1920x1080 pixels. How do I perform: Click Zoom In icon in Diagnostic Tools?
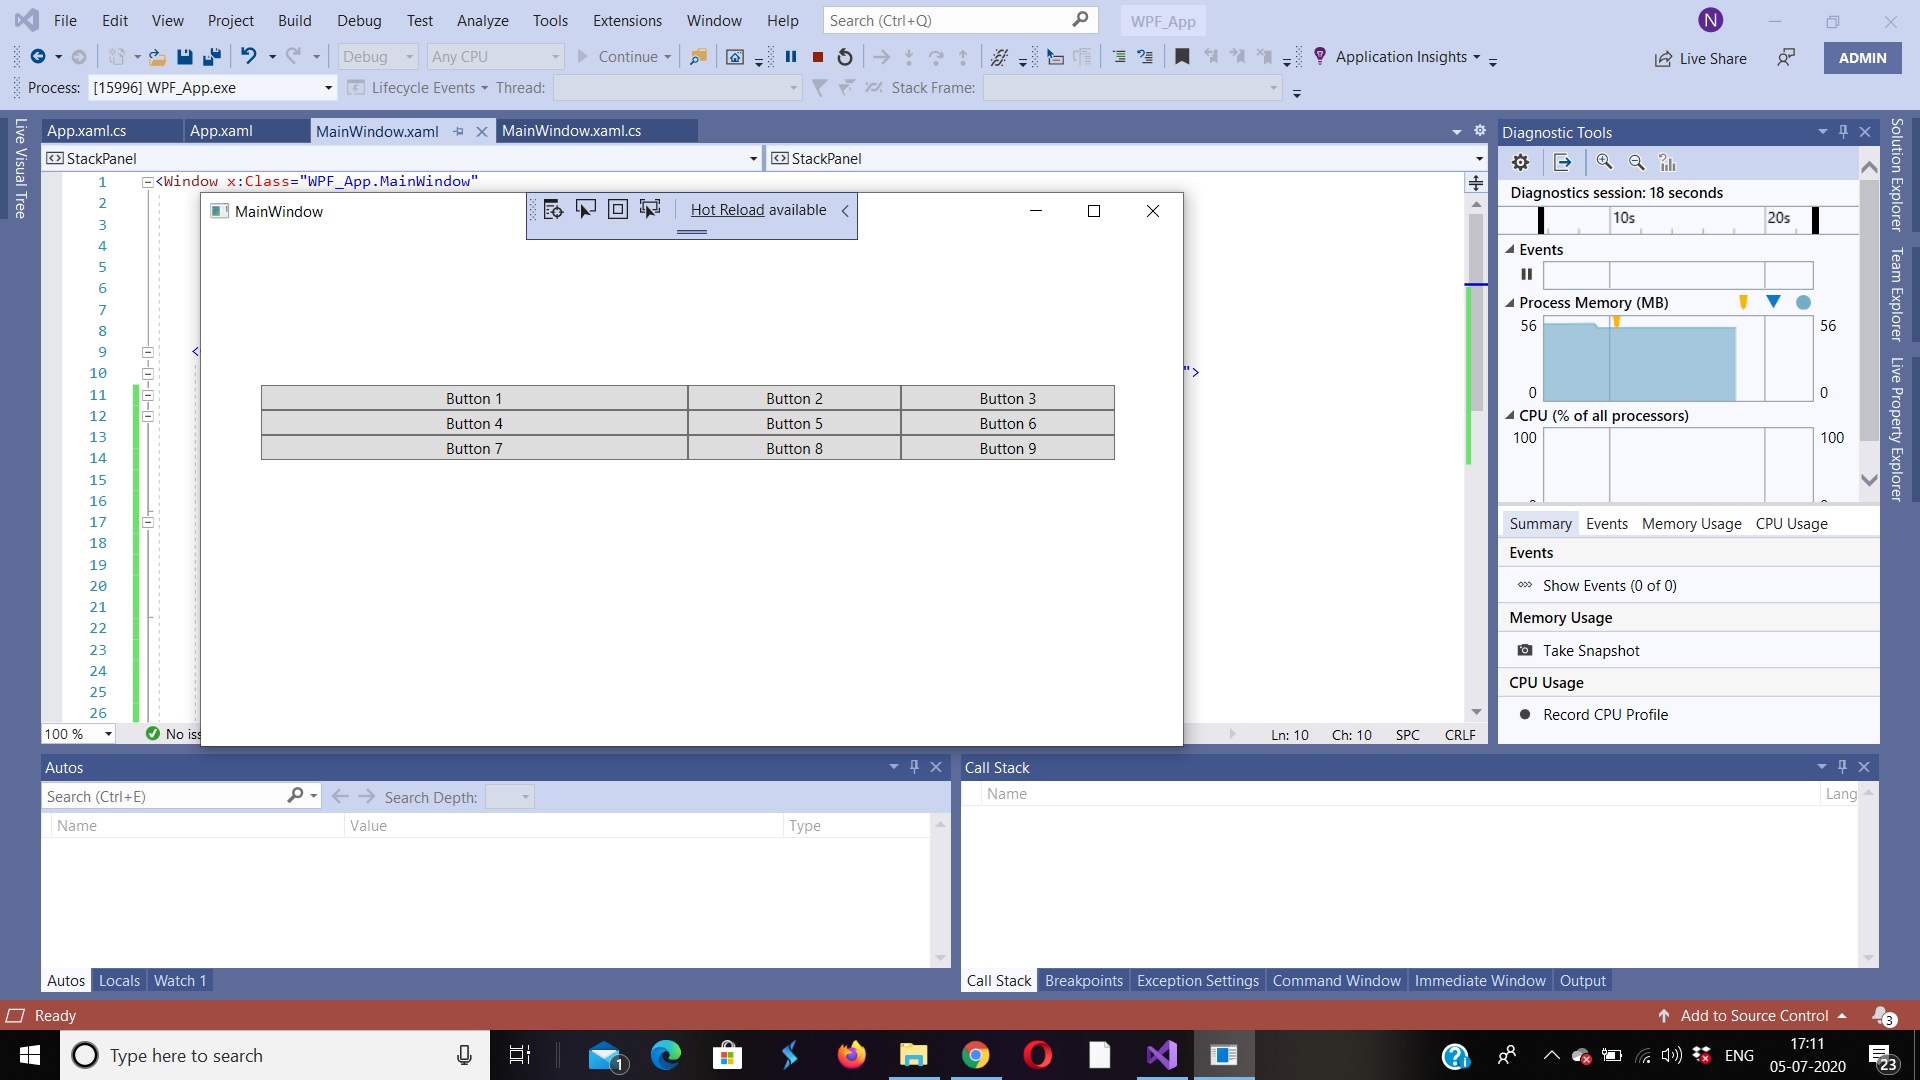pyautogui.click(x=1604, y=163)
